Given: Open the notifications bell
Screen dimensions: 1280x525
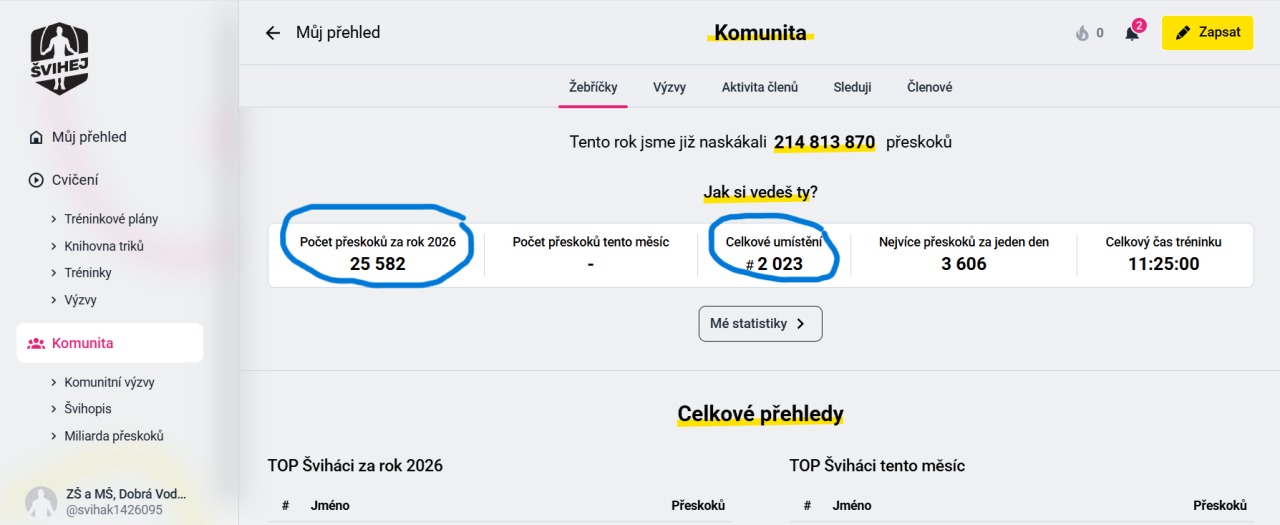Looking at the screenshot, I should (1132, 33).
